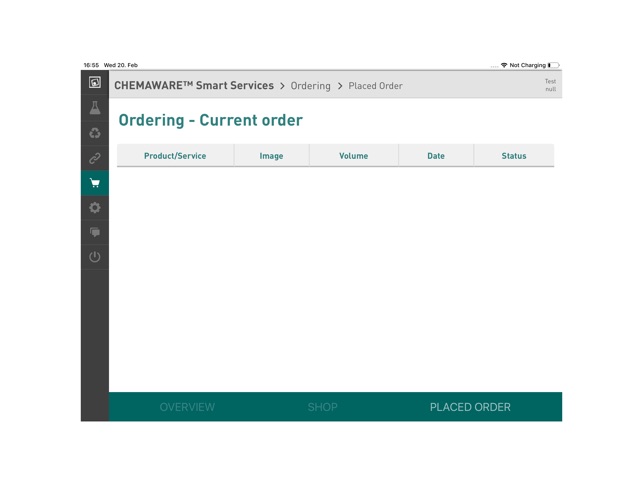Select the recycling sidebar icon
The image size is (643, 482).
(95, 133)
